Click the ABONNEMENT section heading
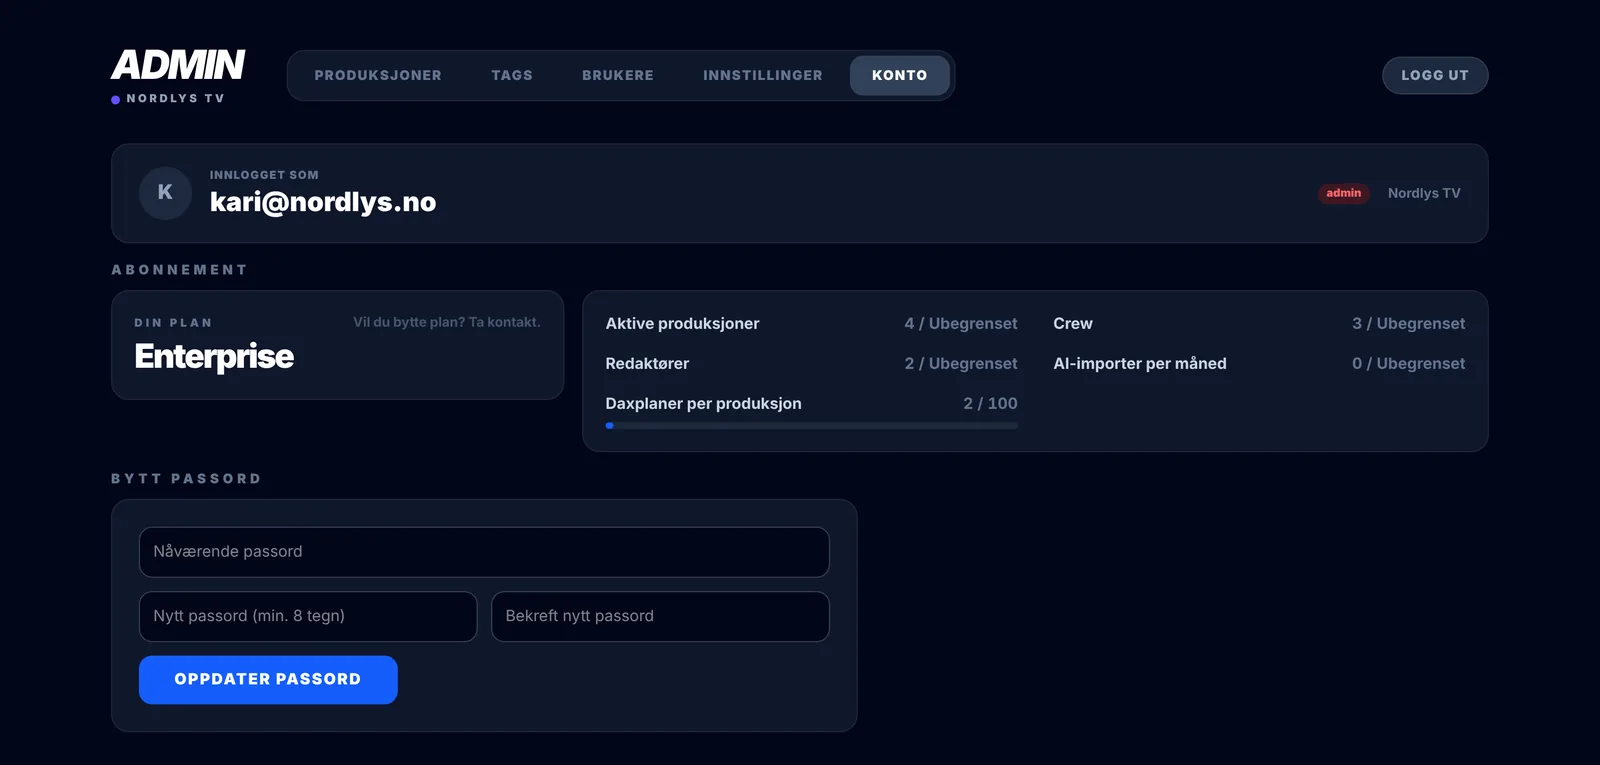1600x765 pixels. pos(179,270)
